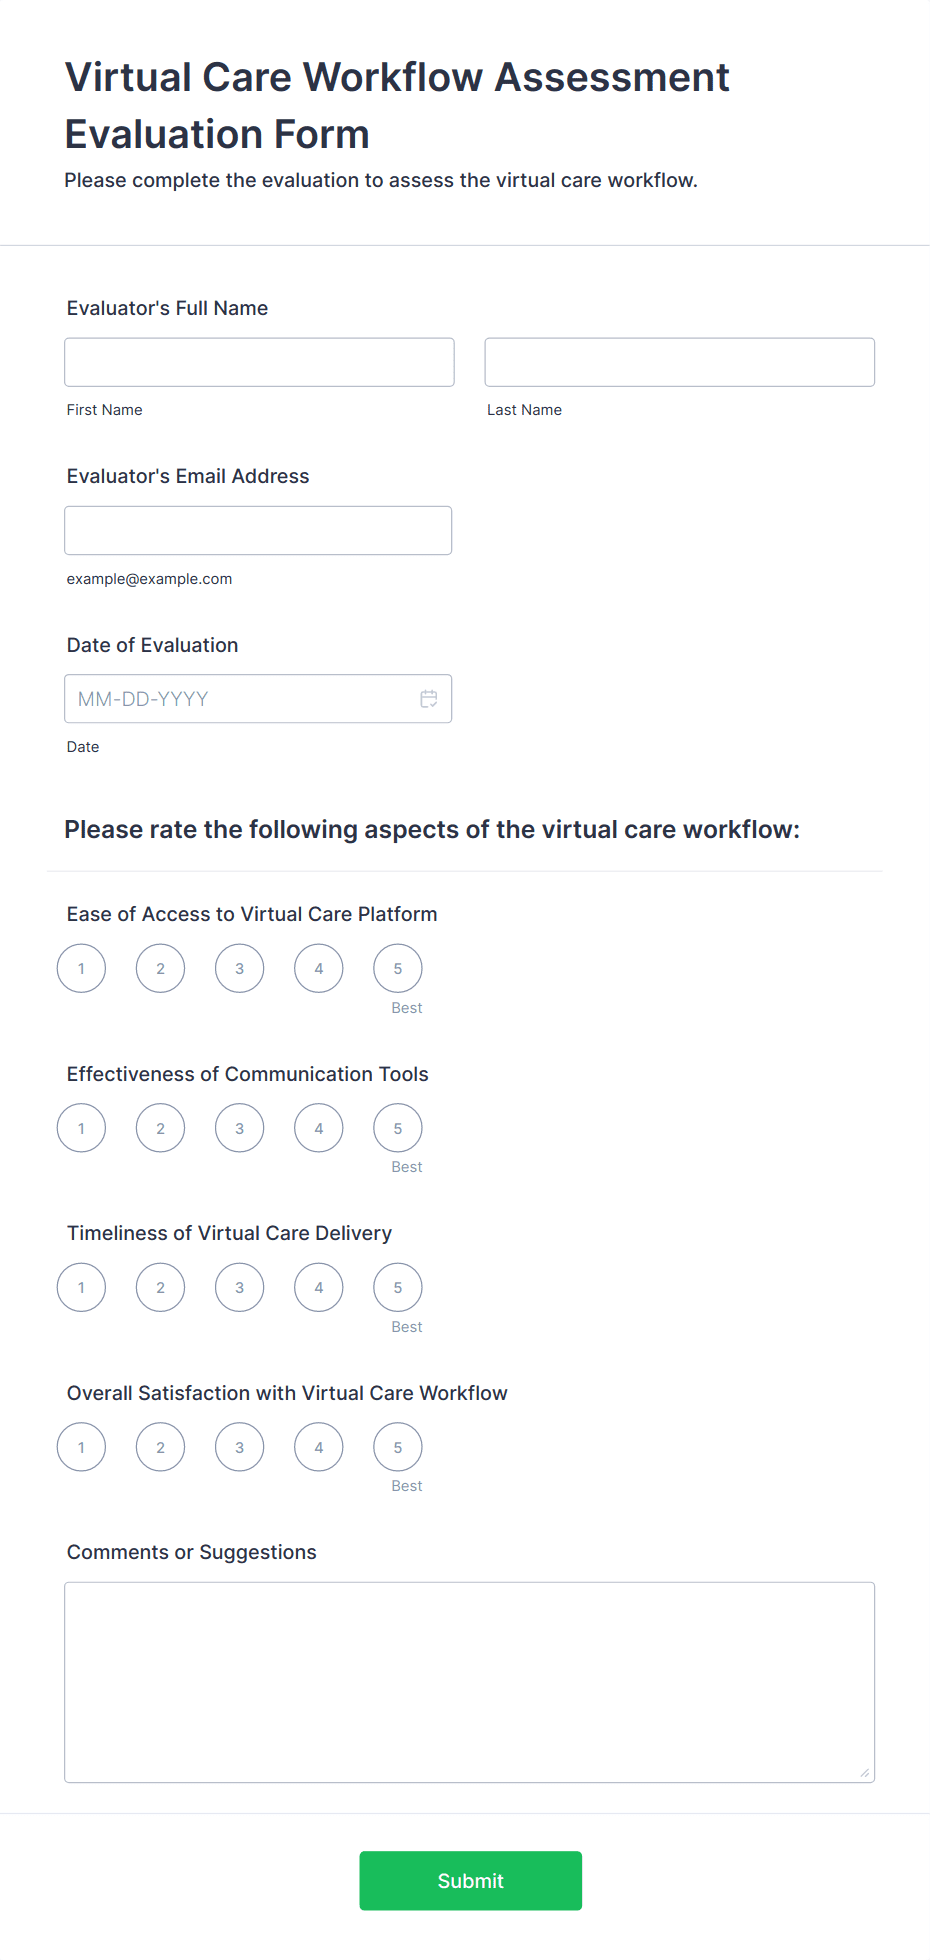This screenshot has width=930, height=1960.
Task: Select rating 3 for Overall Satisfaction
Action: point(239,1446)
